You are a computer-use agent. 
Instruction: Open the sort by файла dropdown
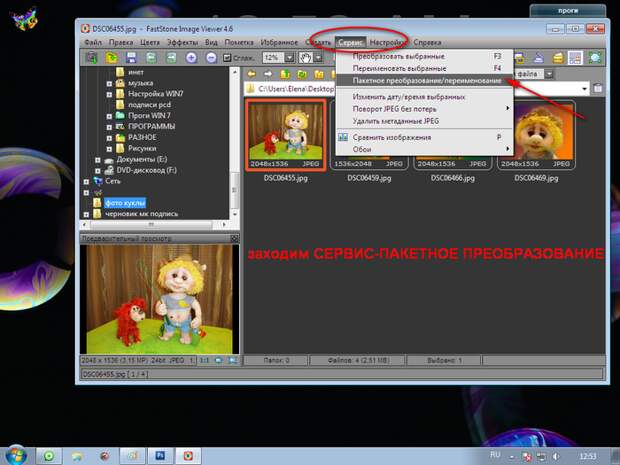pyautogui.click(x=549, y=74)
